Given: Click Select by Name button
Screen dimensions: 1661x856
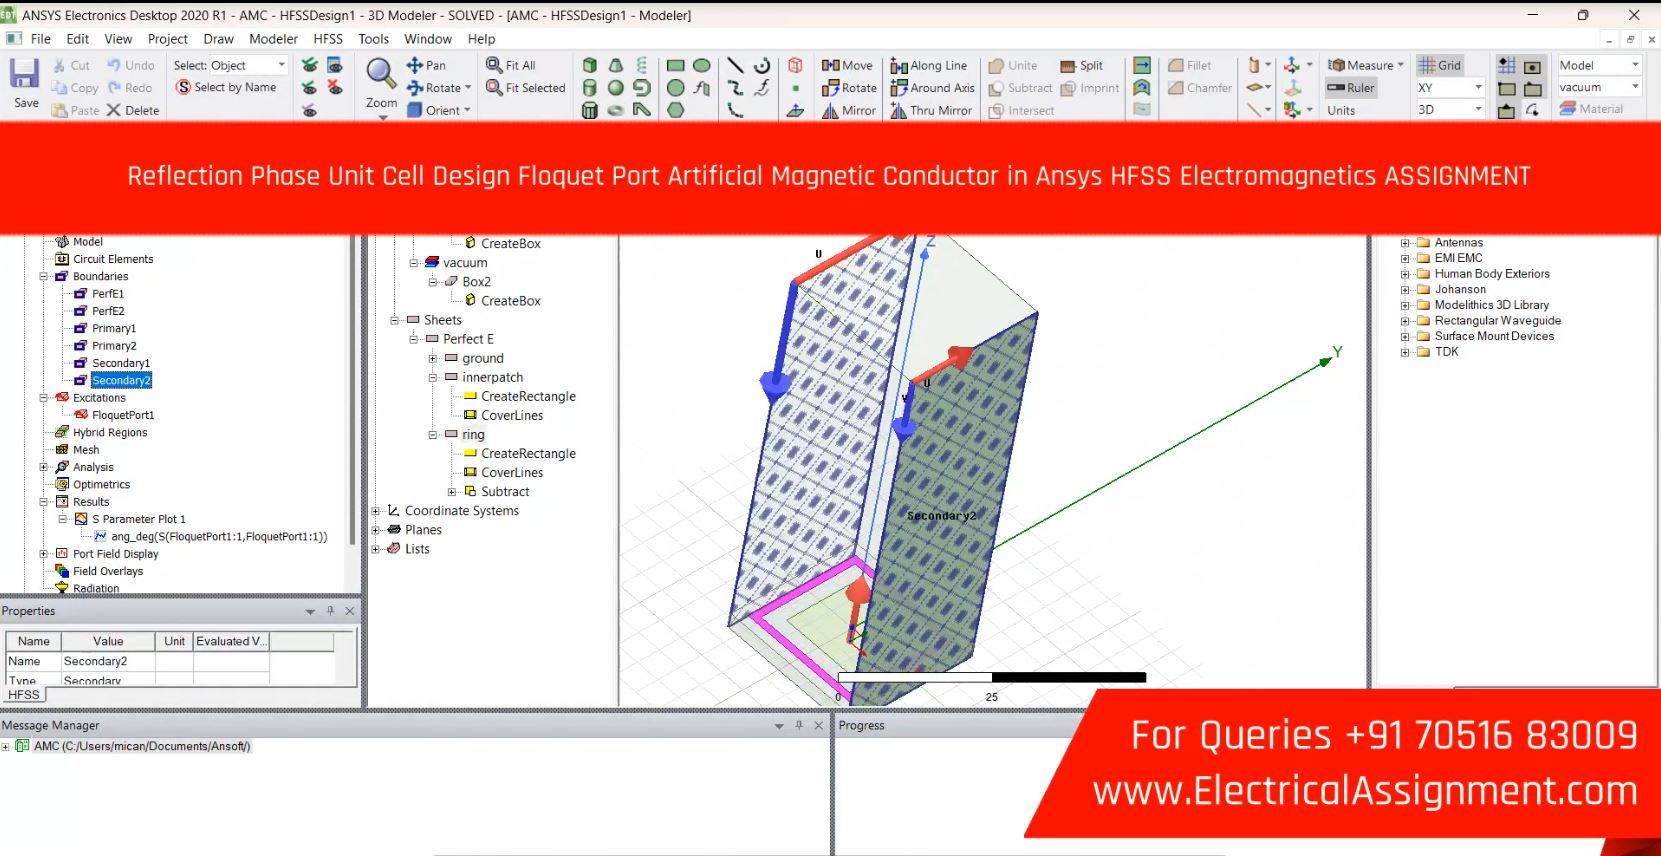Looking at the screenshot, I should [226, 88].
